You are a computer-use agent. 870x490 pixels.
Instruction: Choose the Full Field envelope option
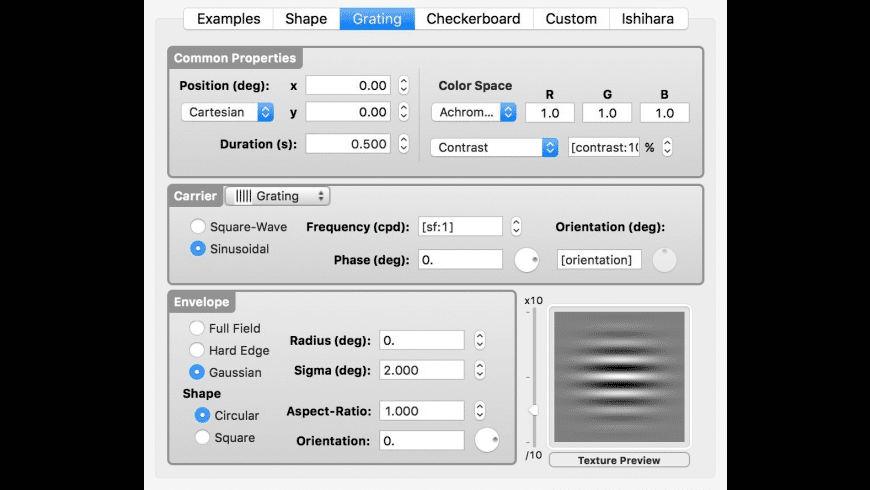[x=198, y=328]
